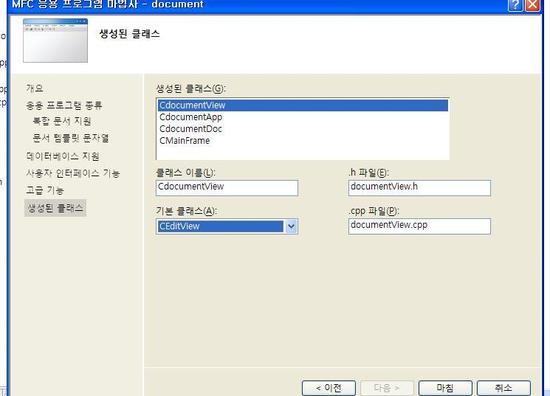Open the 데이터베이스 지원 page
Image resolution: width=550 pixels, height=396 pixels.
click(x=63, y=156)
